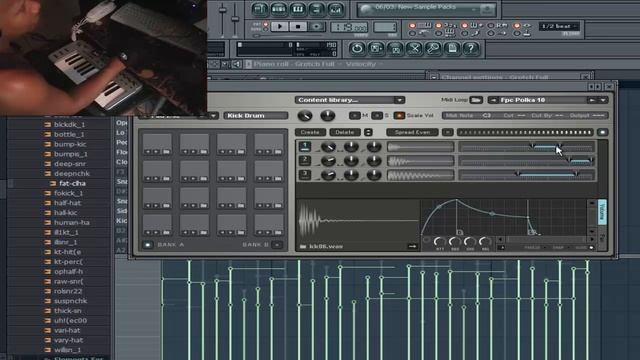
Task: Select deep-snr sample in browser
Action: [70, 164]
